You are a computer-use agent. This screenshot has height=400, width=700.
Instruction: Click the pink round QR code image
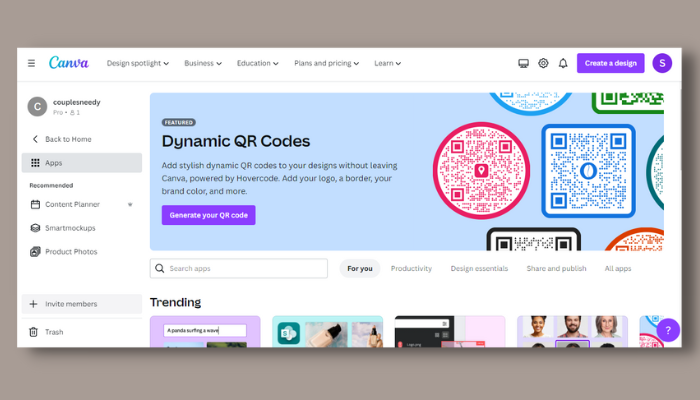(x=481, y=171)
